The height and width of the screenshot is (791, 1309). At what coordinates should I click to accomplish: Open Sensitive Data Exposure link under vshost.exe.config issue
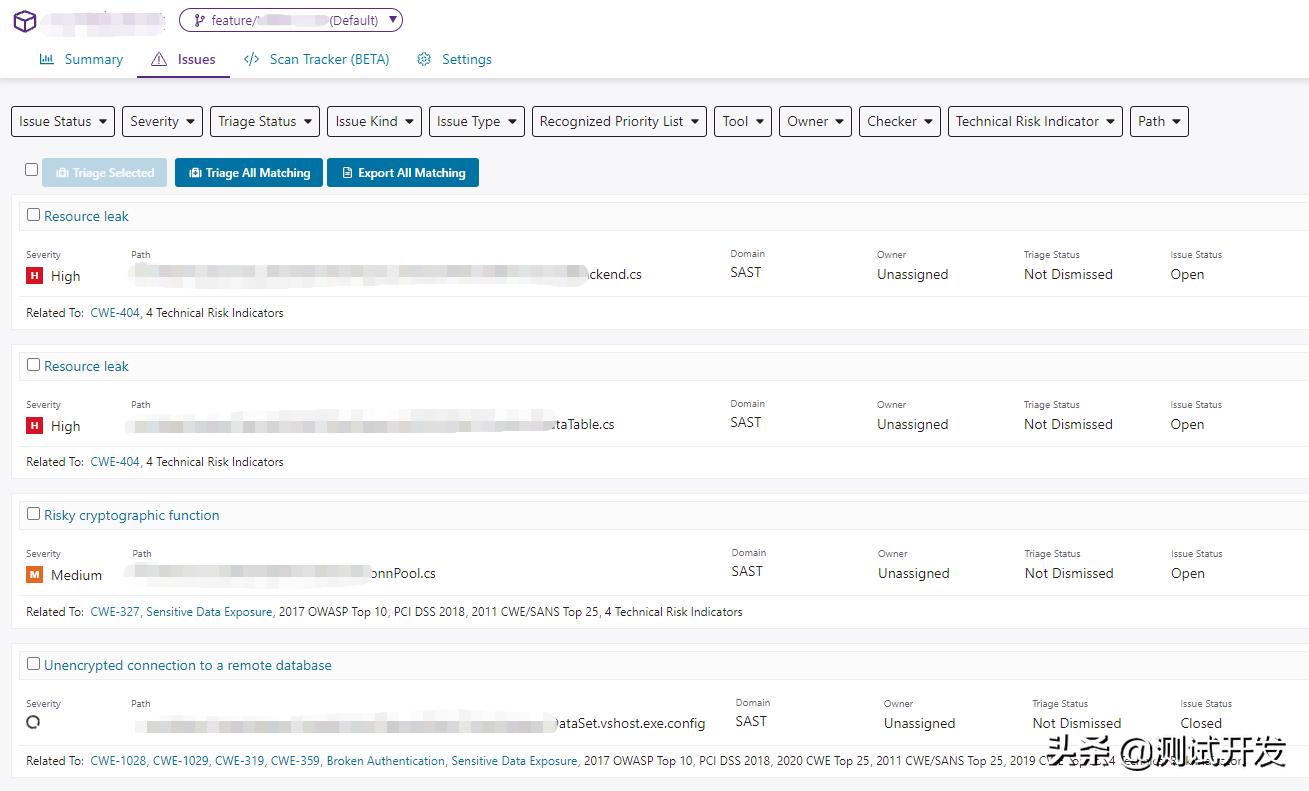[514, 761]
